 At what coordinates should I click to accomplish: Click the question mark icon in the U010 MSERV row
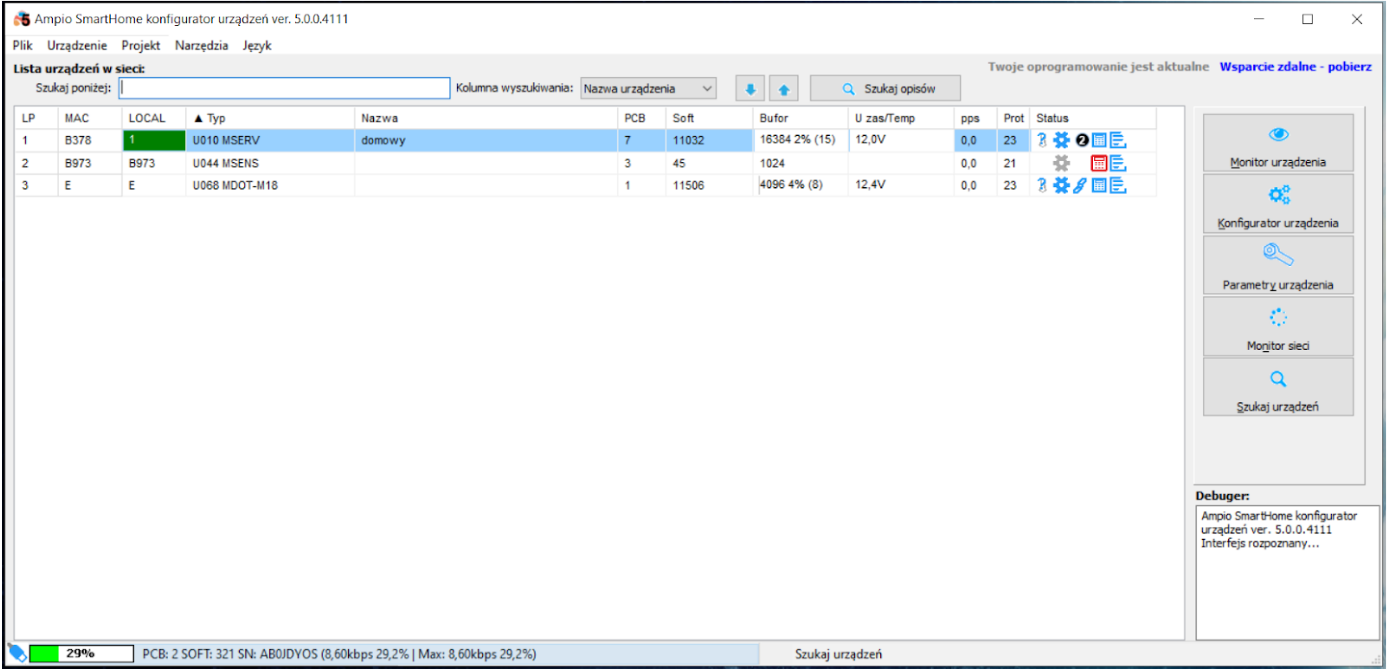coord(1042,140)
